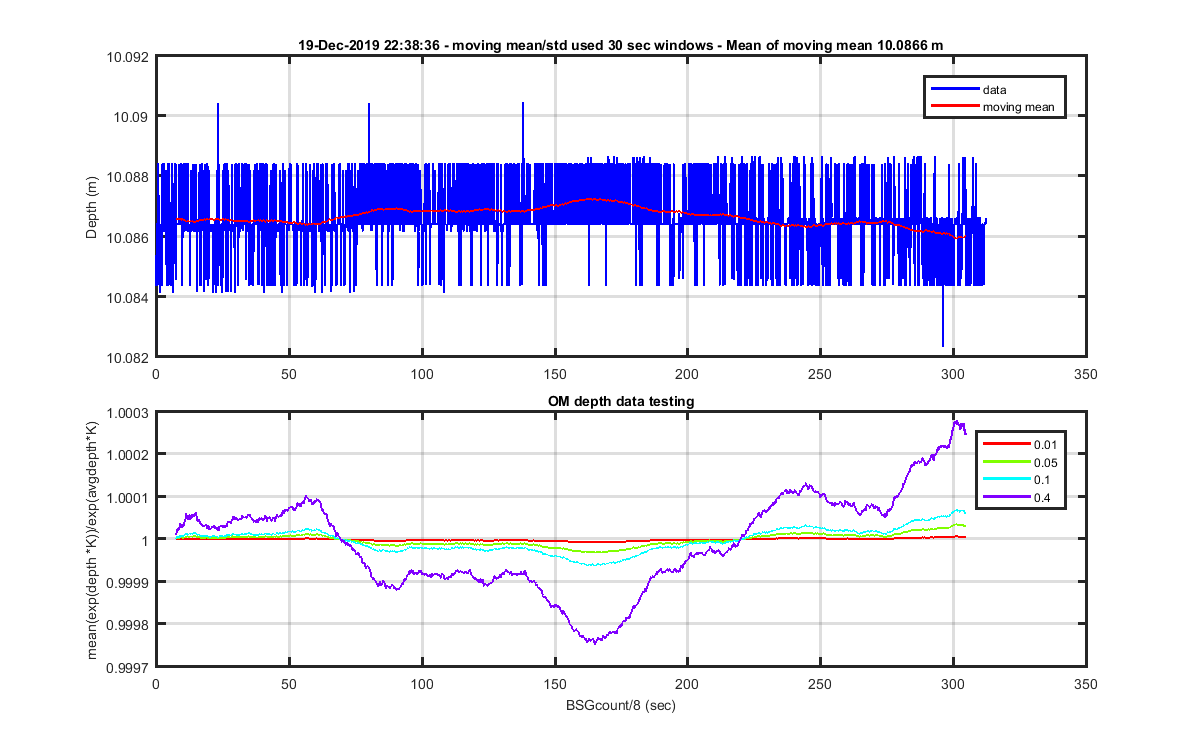The width and height of the screenshot is (1200, 750).
Task: Click the red line sample beside 'moving mean' legend
Action: coord(953,107)
